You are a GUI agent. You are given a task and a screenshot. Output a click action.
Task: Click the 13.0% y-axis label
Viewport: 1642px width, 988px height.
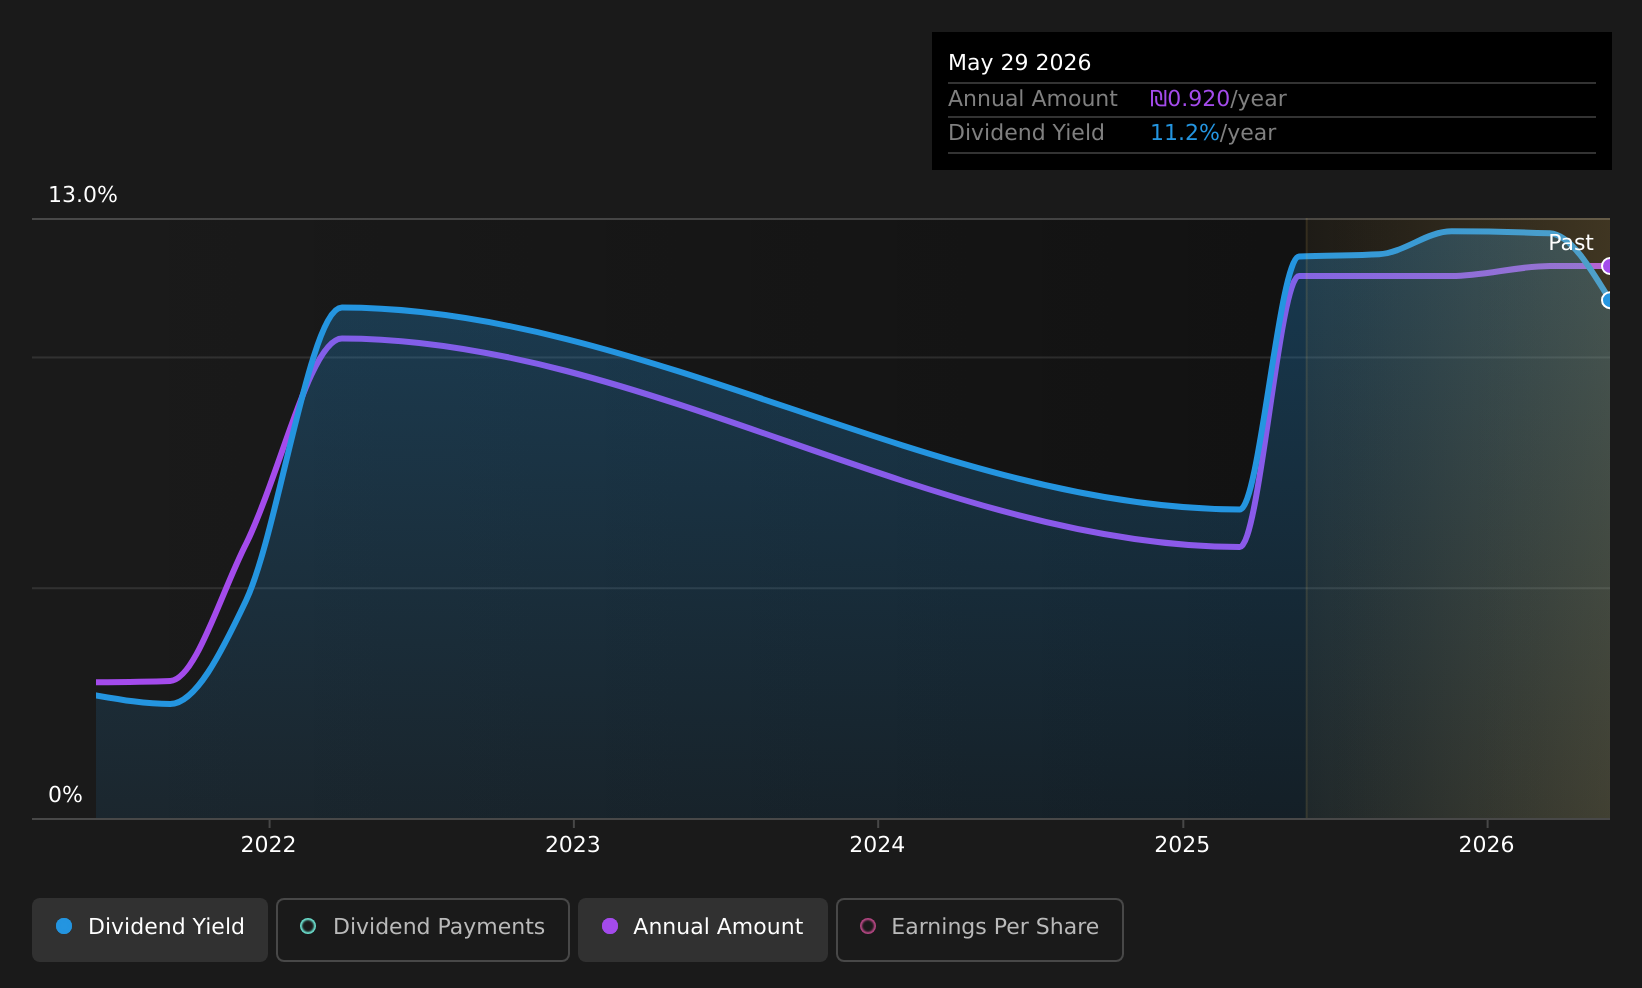[x=83, y=195]
